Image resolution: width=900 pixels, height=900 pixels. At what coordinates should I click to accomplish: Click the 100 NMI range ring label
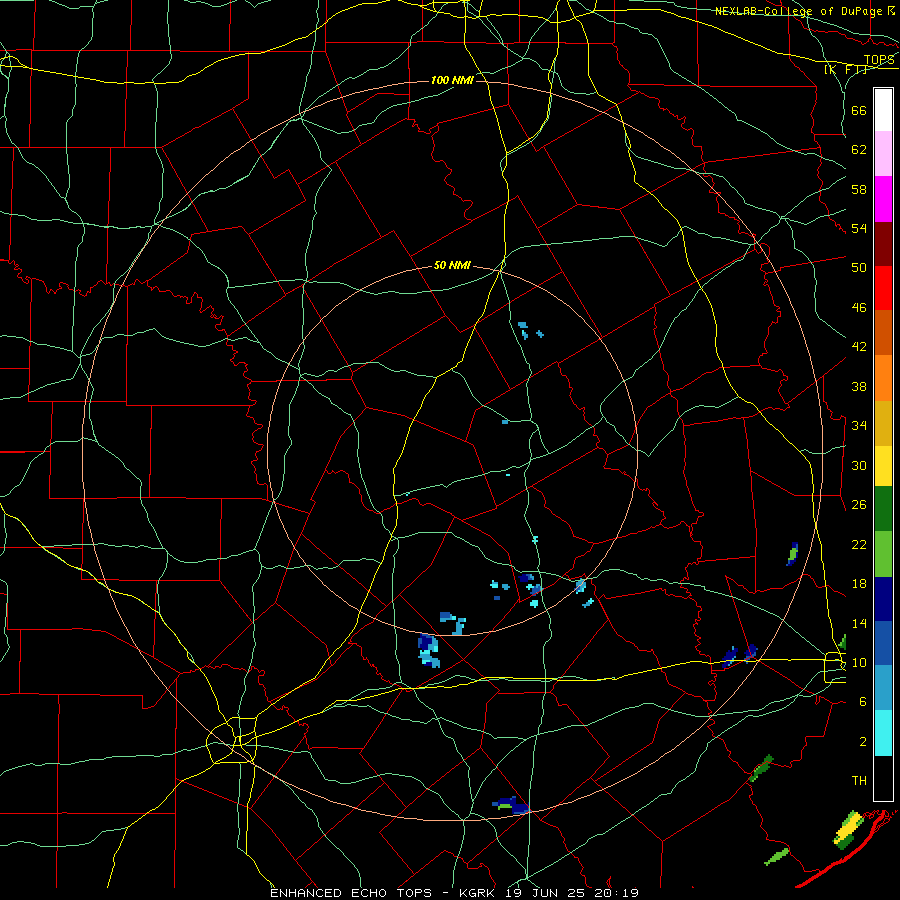[x=452, y=80]
